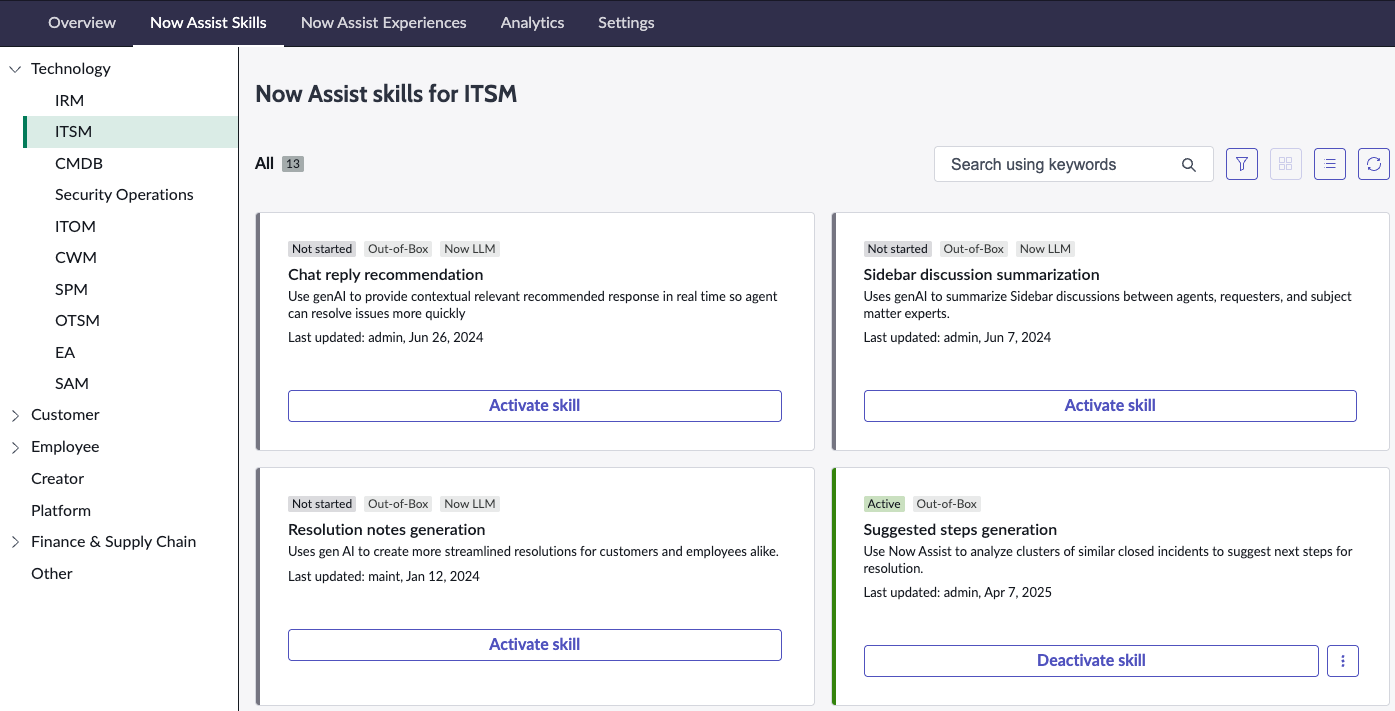Viewport: 1395px width, 711px height.
Task: Click the Active status badge
Action: point(884,504)
